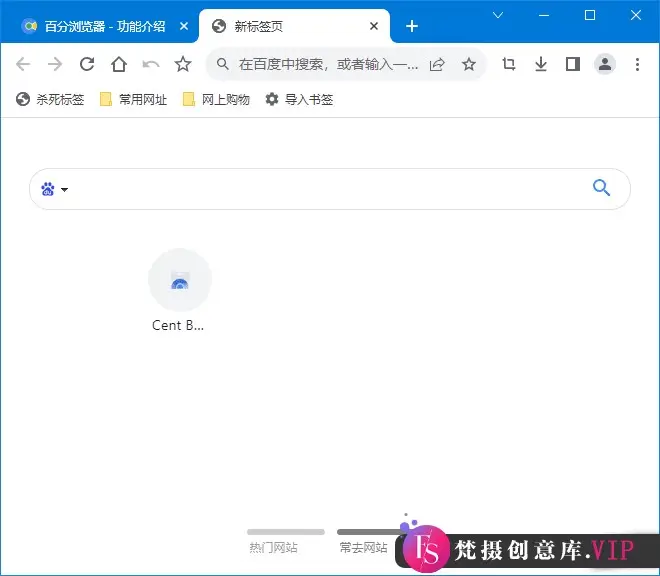Click the page search input box

tap(330, 189)
